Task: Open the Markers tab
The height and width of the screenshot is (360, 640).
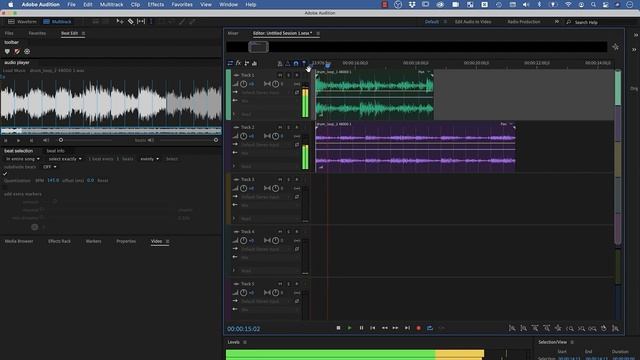Action: point(93,241)
